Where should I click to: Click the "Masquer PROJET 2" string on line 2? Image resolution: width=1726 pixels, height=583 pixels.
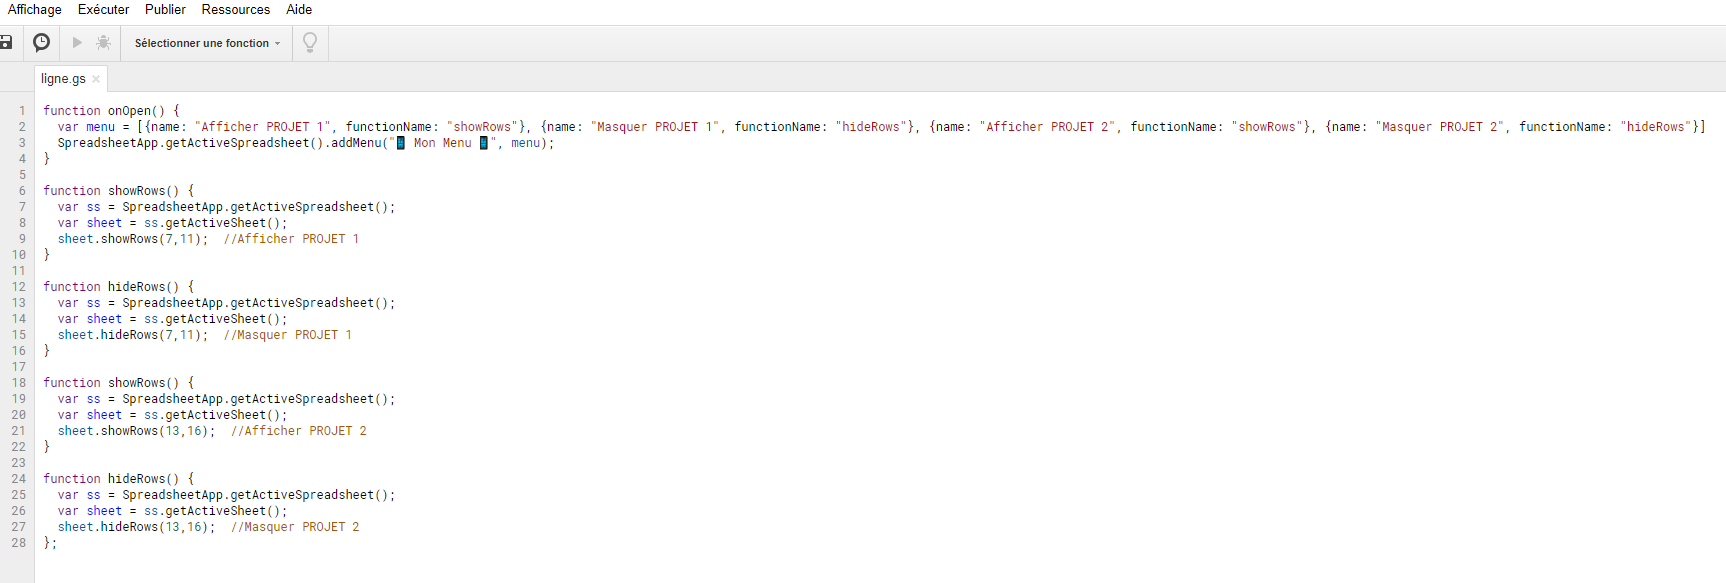point(1441,127)
